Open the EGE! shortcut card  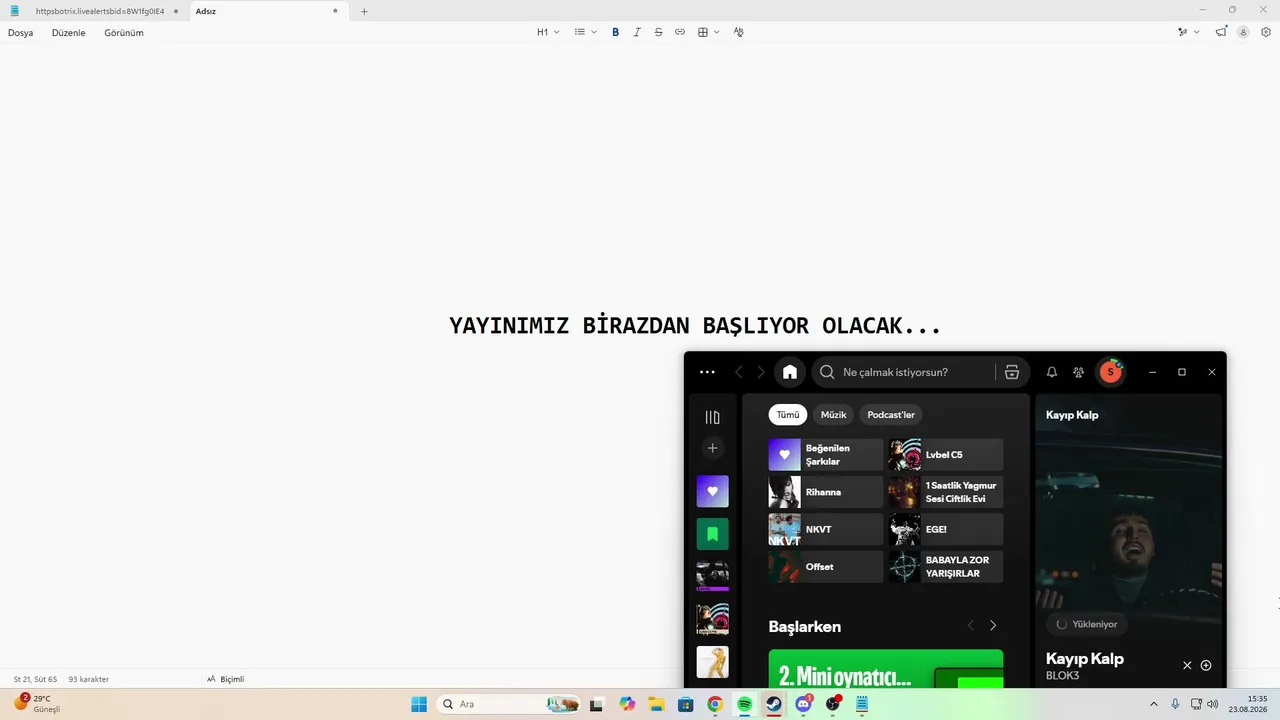pyautogui.click(x=946, y=529)
